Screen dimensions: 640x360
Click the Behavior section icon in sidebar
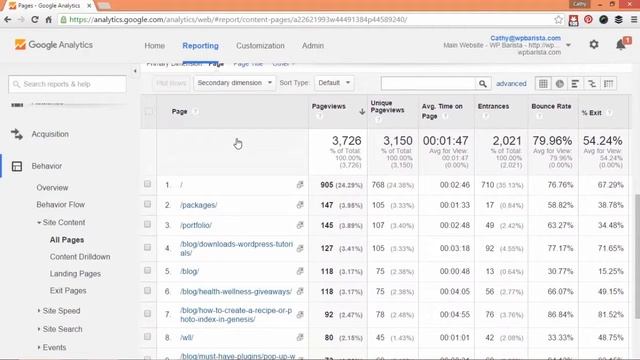(17, 166)
